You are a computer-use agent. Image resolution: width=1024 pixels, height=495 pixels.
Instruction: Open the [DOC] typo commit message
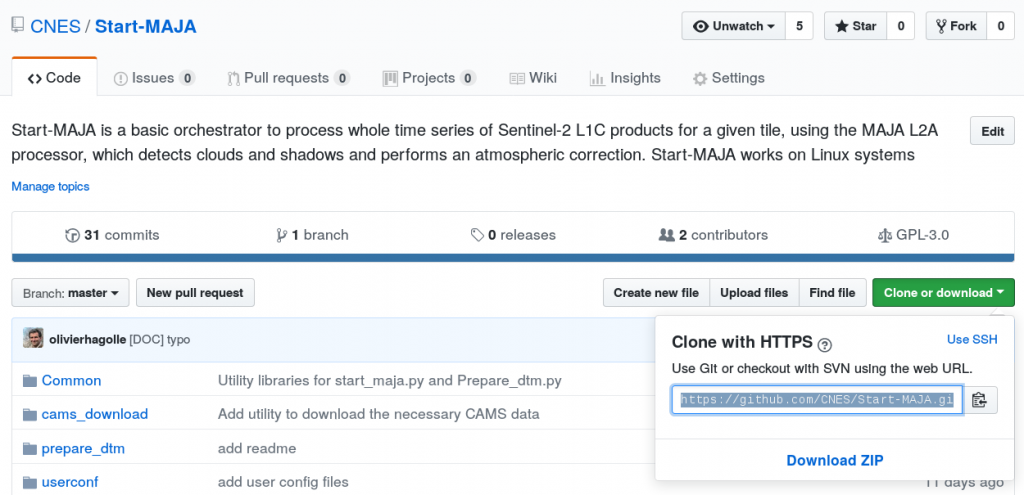(160, 340)
